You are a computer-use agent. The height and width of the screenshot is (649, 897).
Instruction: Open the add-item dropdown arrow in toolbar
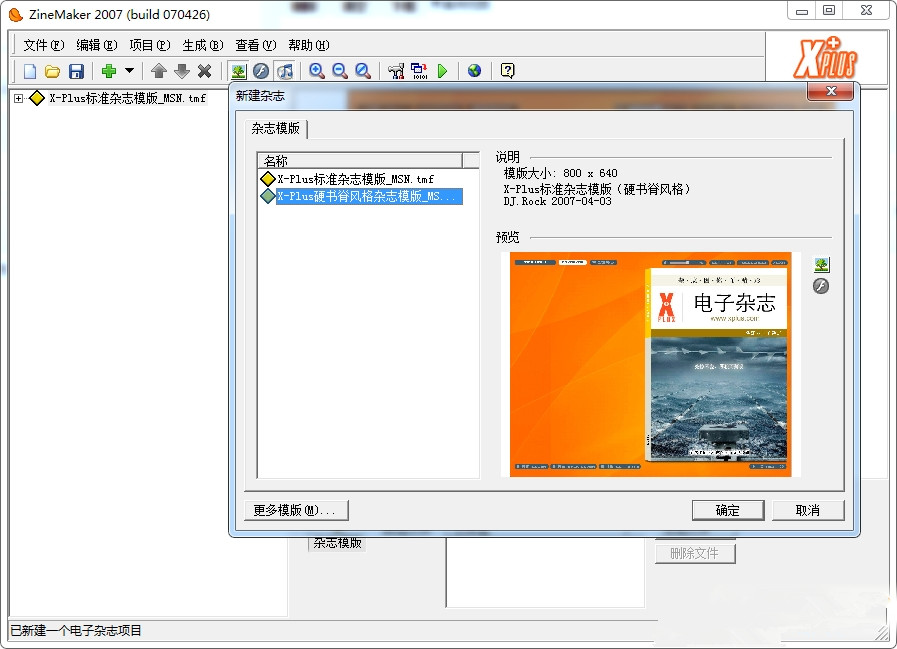click(128, 71)
